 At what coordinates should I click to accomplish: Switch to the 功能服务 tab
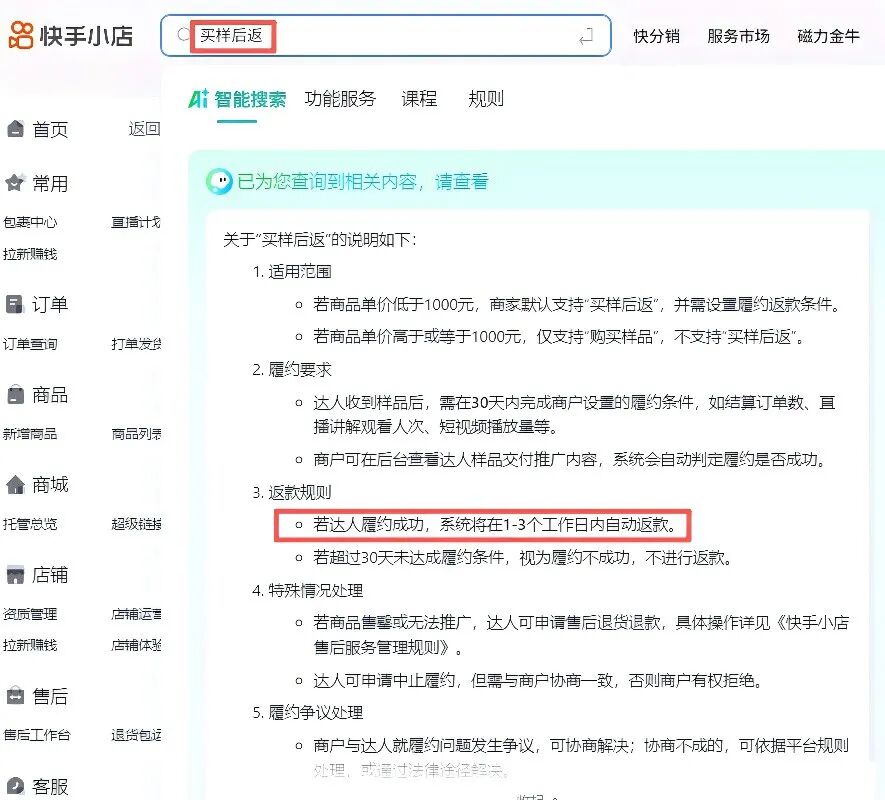tap(340, 99)
